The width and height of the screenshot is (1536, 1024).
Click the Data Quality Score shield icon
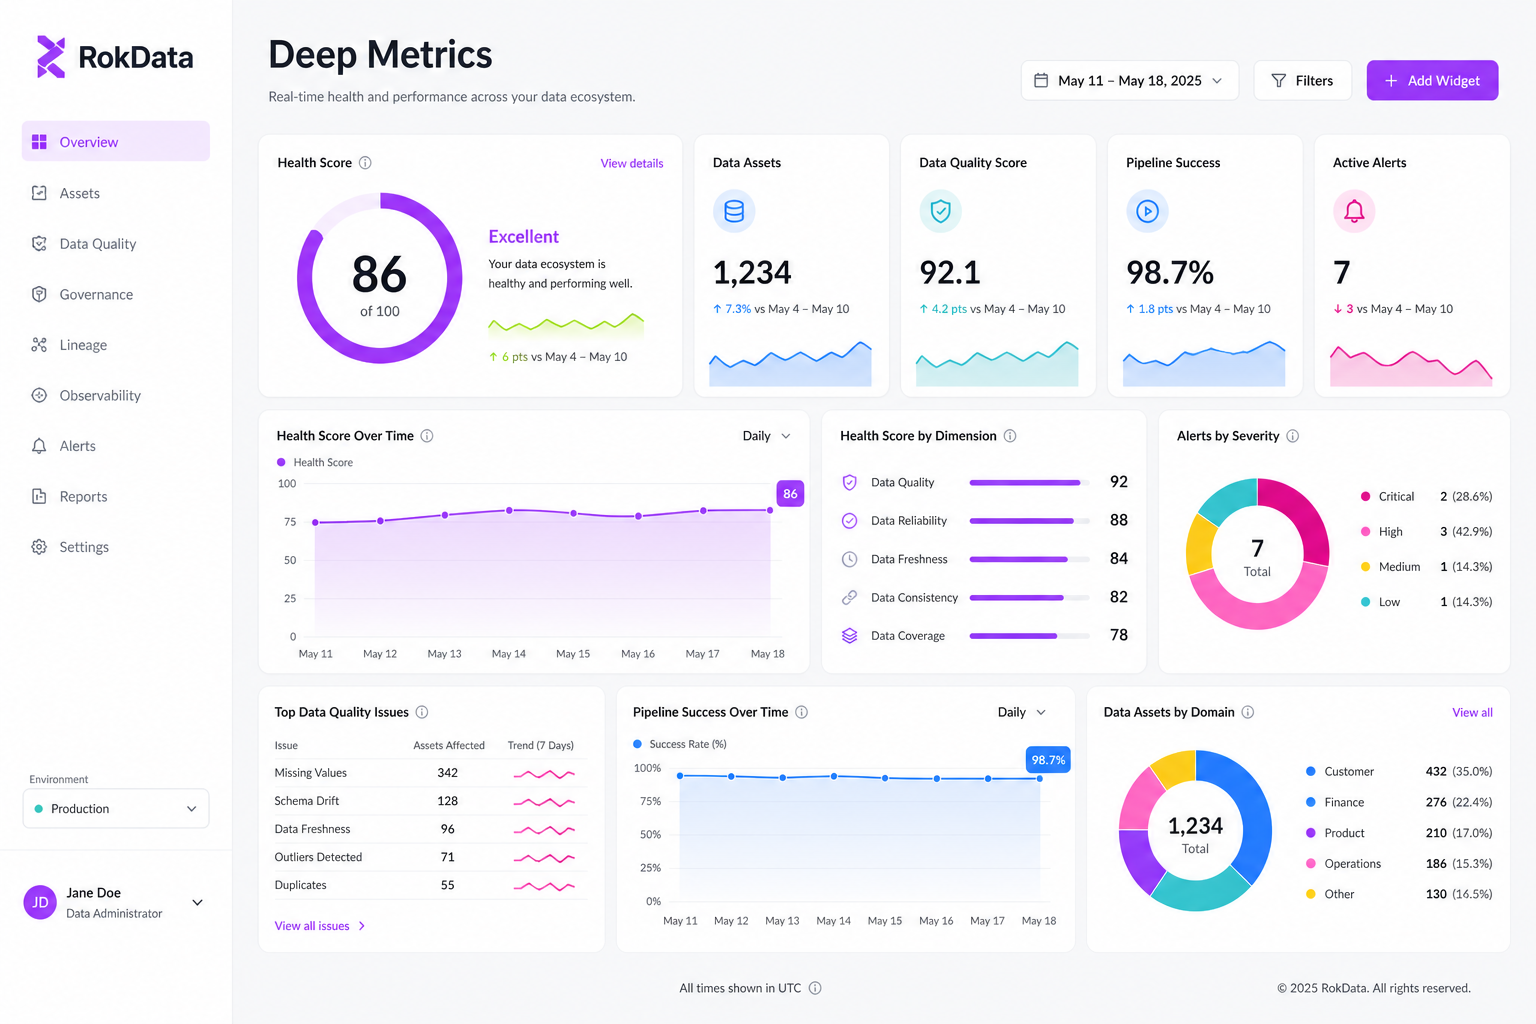coord(940,211)
